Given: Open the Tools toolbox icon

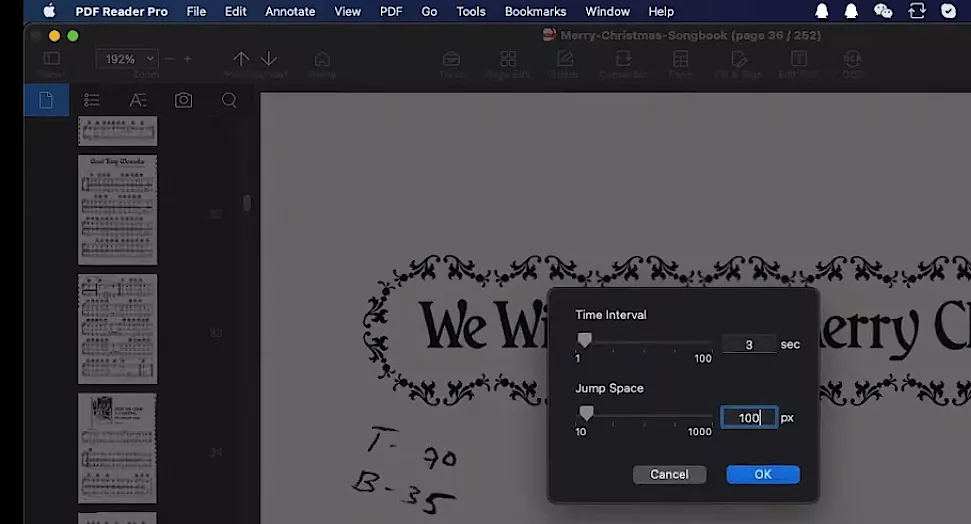Looking at the screenshot, I should (x=451, y=59).
